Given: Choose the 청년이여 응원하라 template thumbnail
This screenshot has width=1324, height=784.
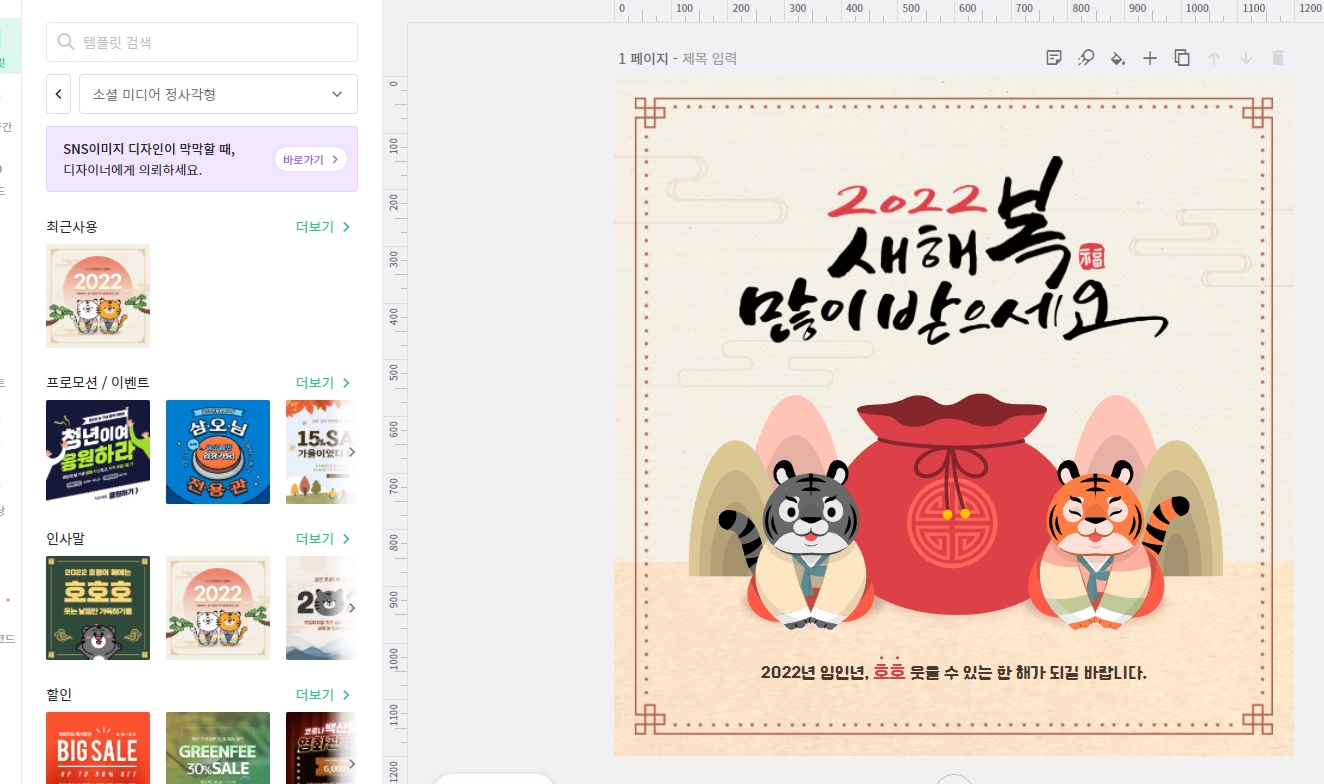Looking at the screenshot, I should (98, 452).
